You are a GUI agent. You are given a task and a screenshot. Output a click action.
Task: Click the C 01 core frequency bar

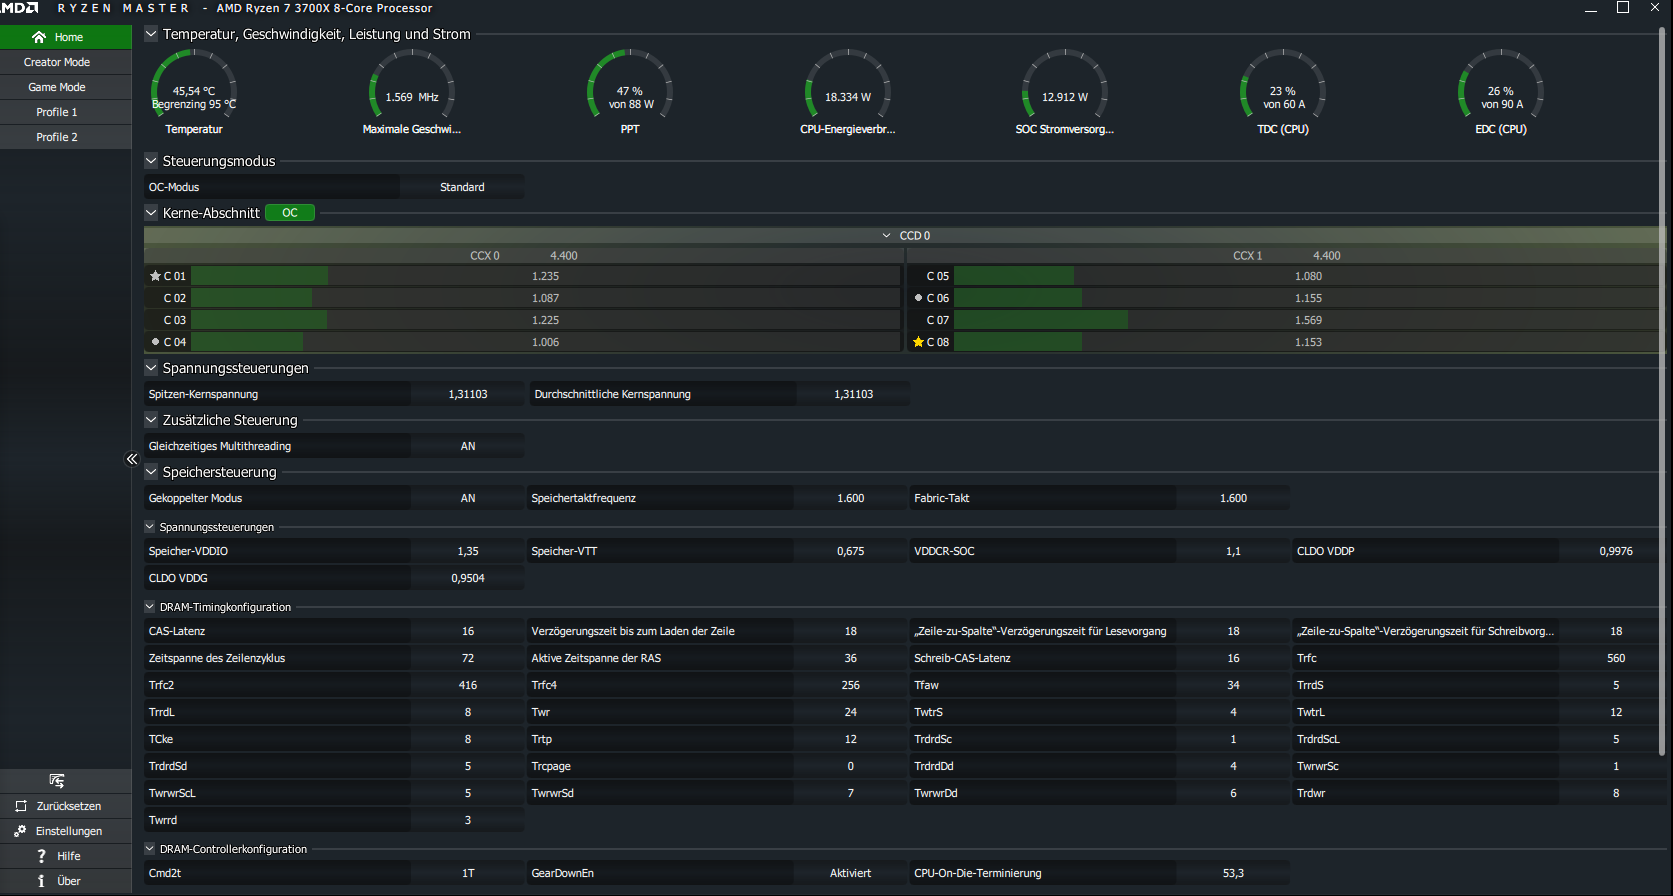(546, 276)
